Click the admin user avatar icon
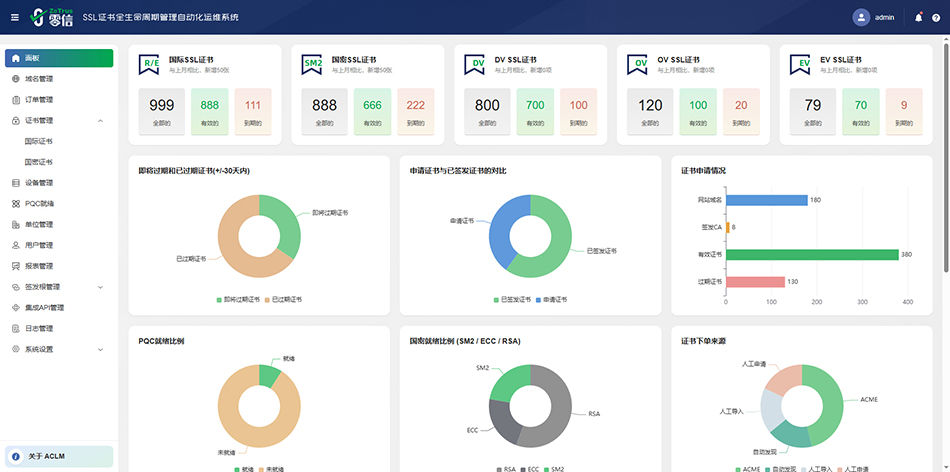 pyautogui.click(x=861, y=17)
